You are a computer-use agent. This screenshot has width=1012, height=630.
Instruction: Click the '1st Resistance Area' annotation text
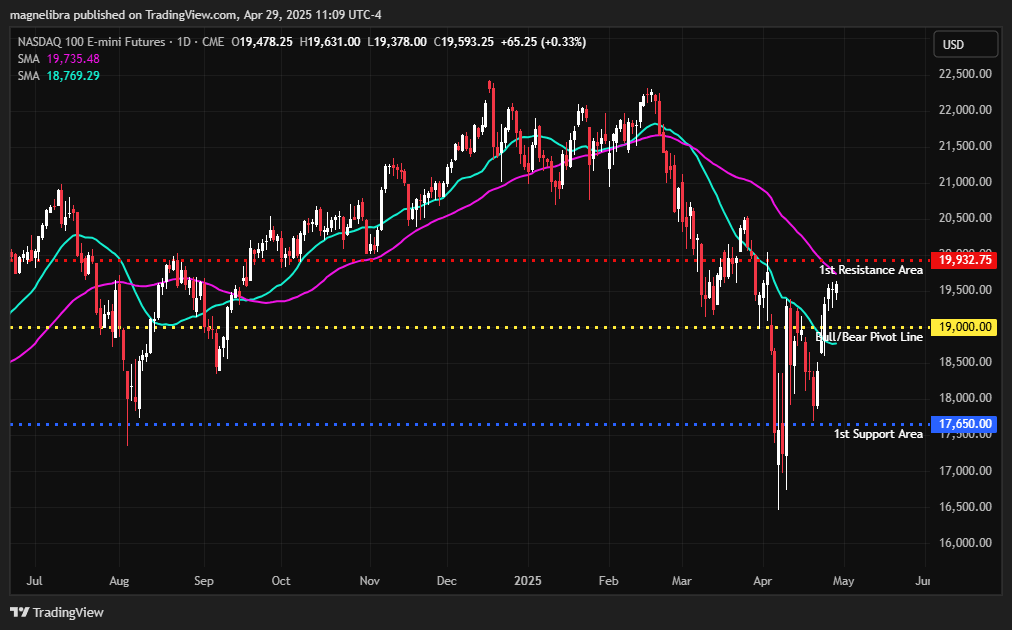[871, 270]
